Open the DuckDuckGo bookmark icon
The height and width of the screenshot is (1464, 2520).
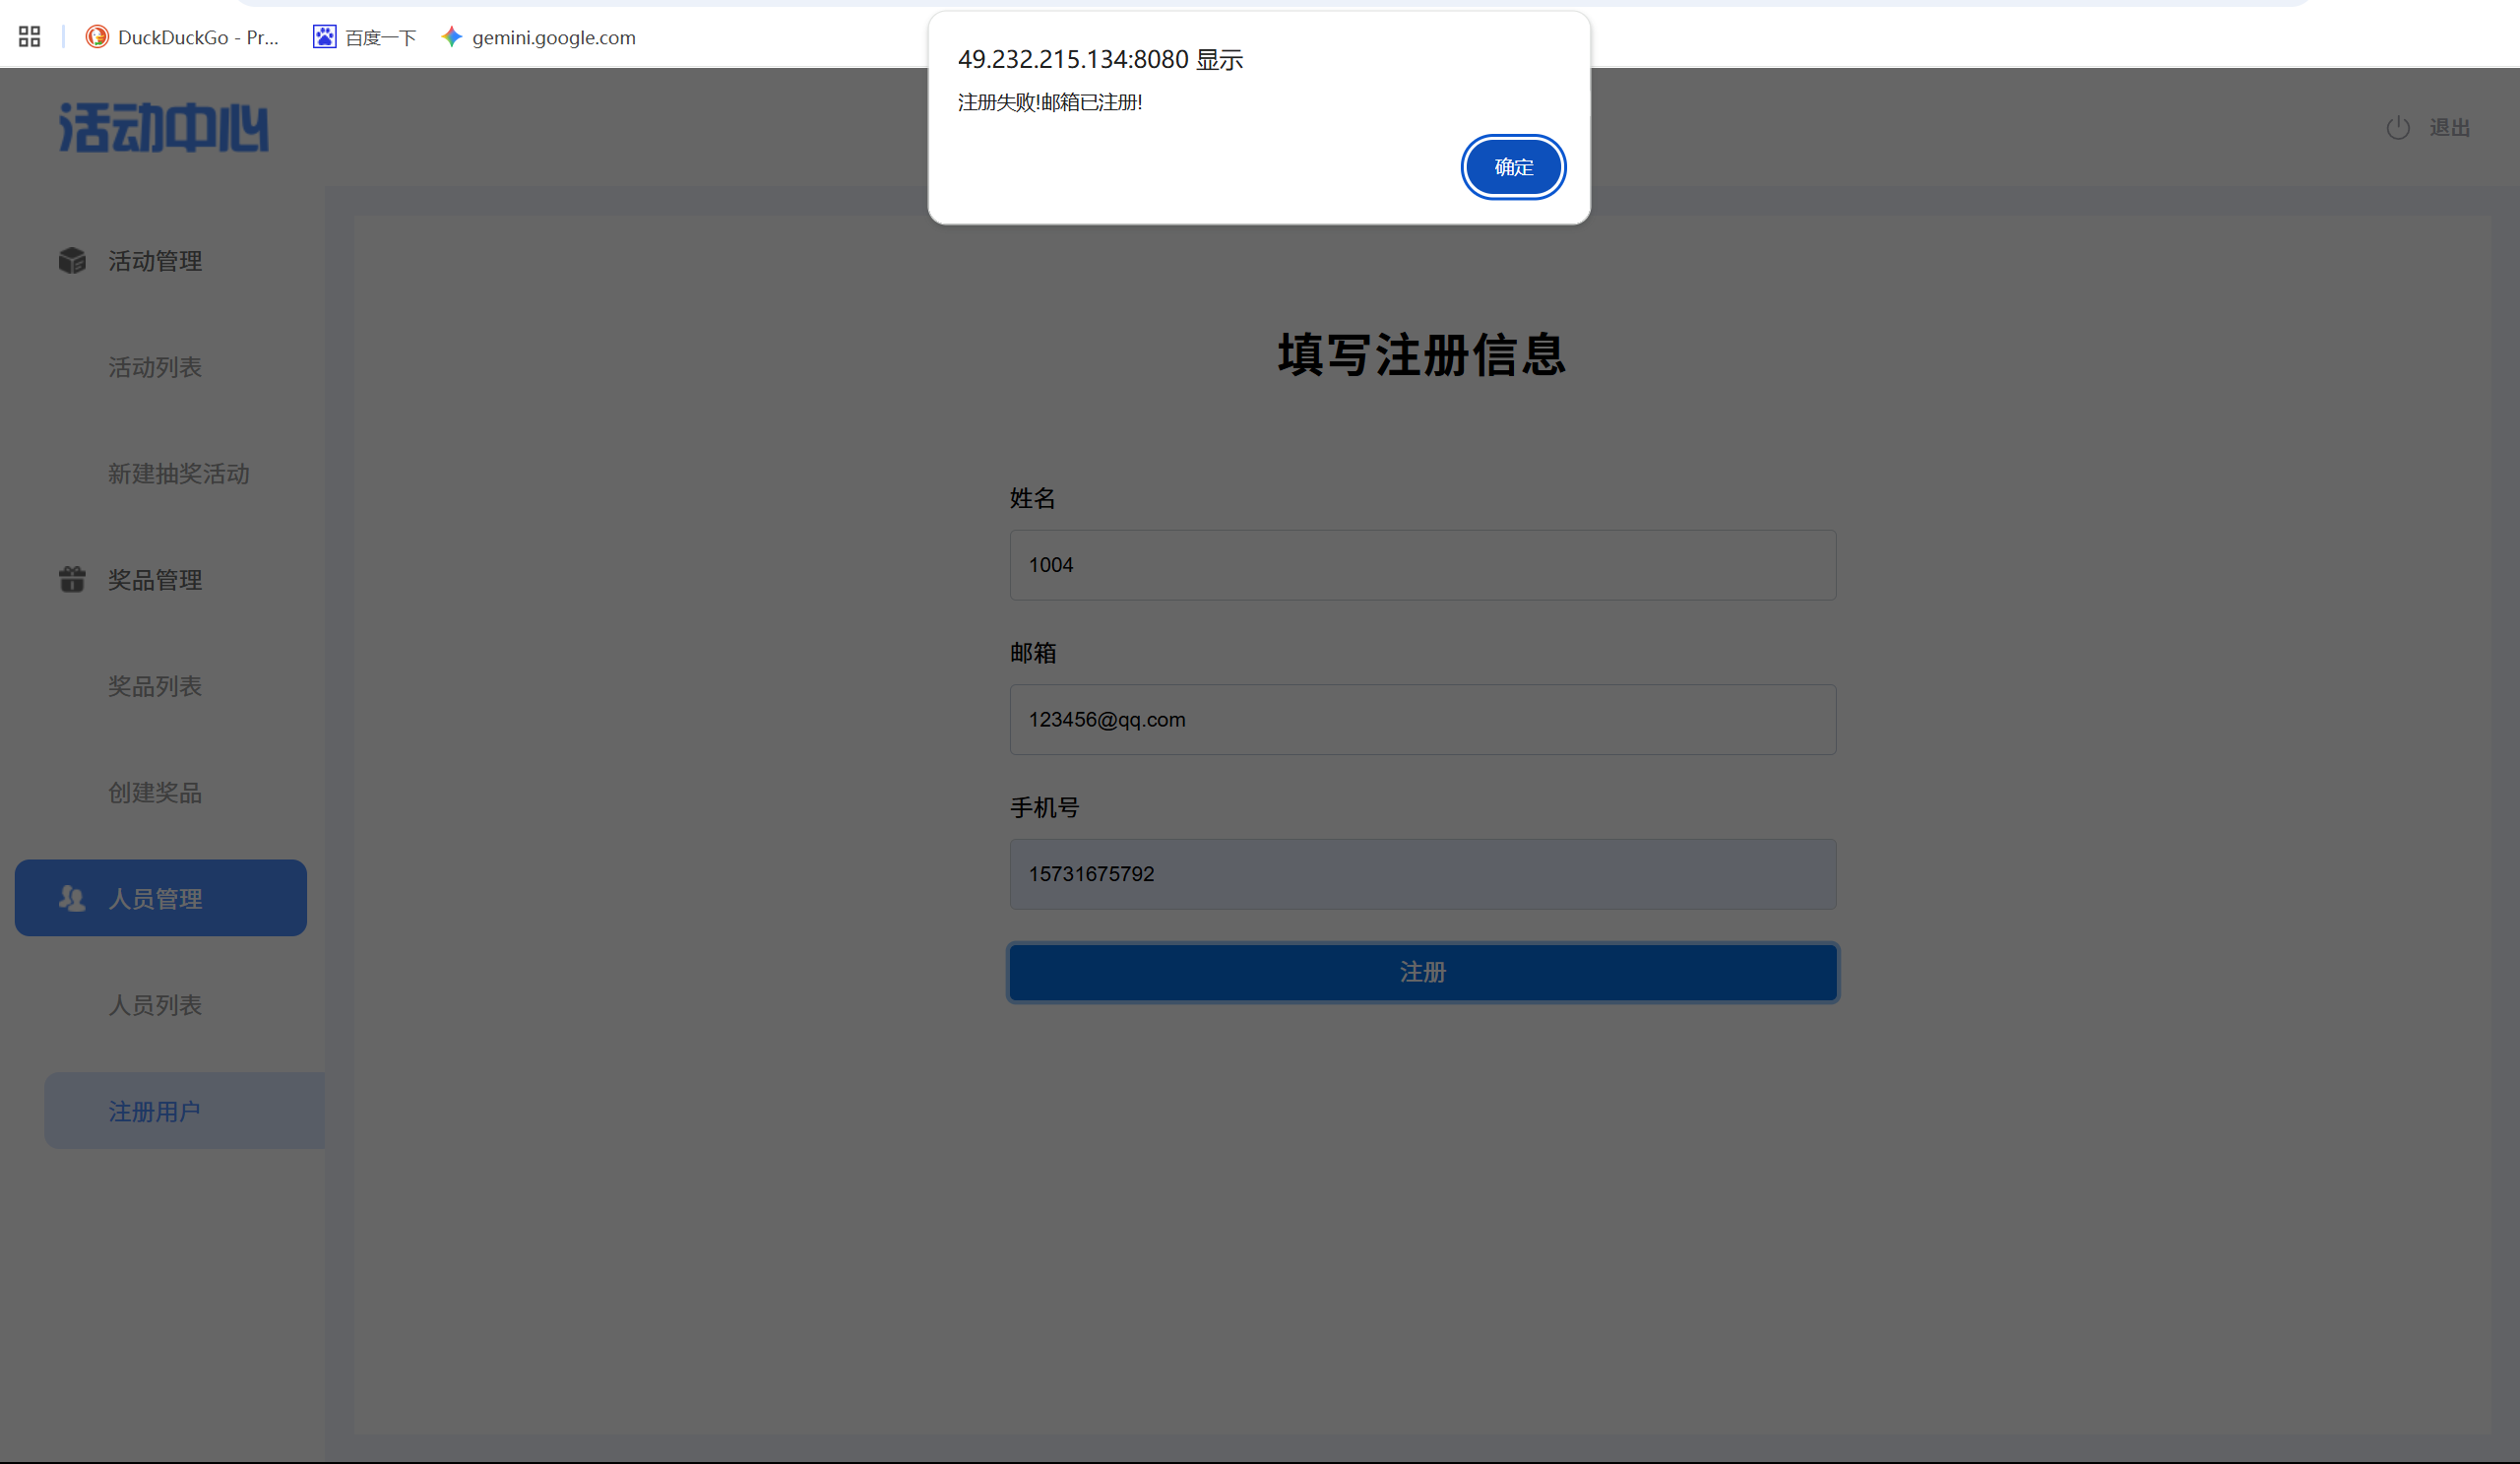pyautogui.click(x=97, y=37)
